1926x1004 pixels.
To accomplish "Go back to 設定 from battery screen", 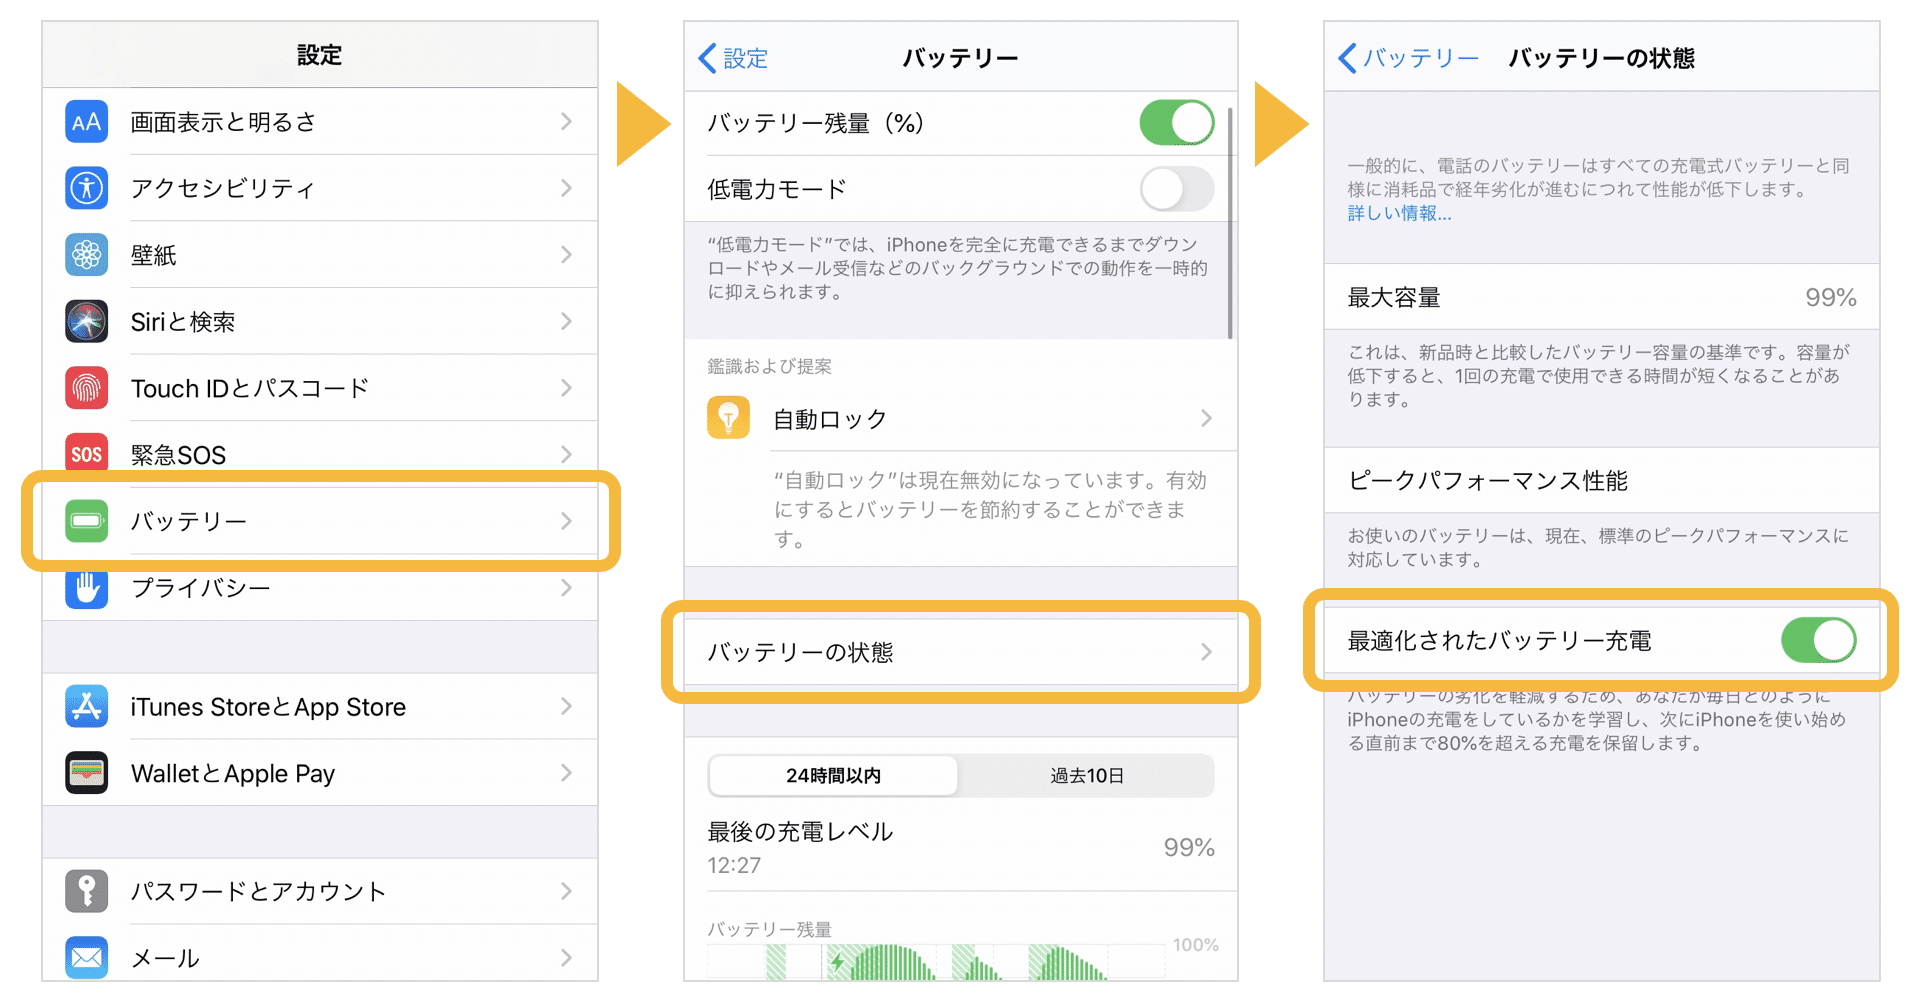I will pos(734,58).
